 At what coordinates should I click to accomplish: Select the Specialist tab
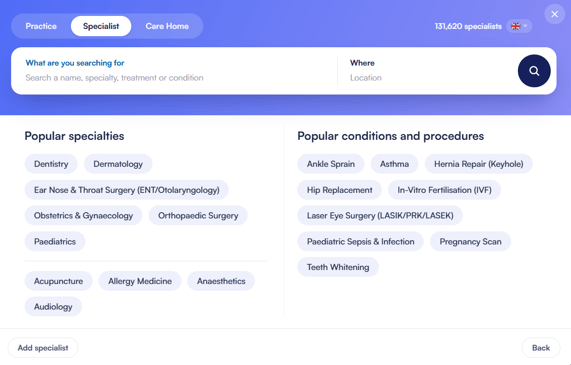pyautogui.click(x=101, y=26)
